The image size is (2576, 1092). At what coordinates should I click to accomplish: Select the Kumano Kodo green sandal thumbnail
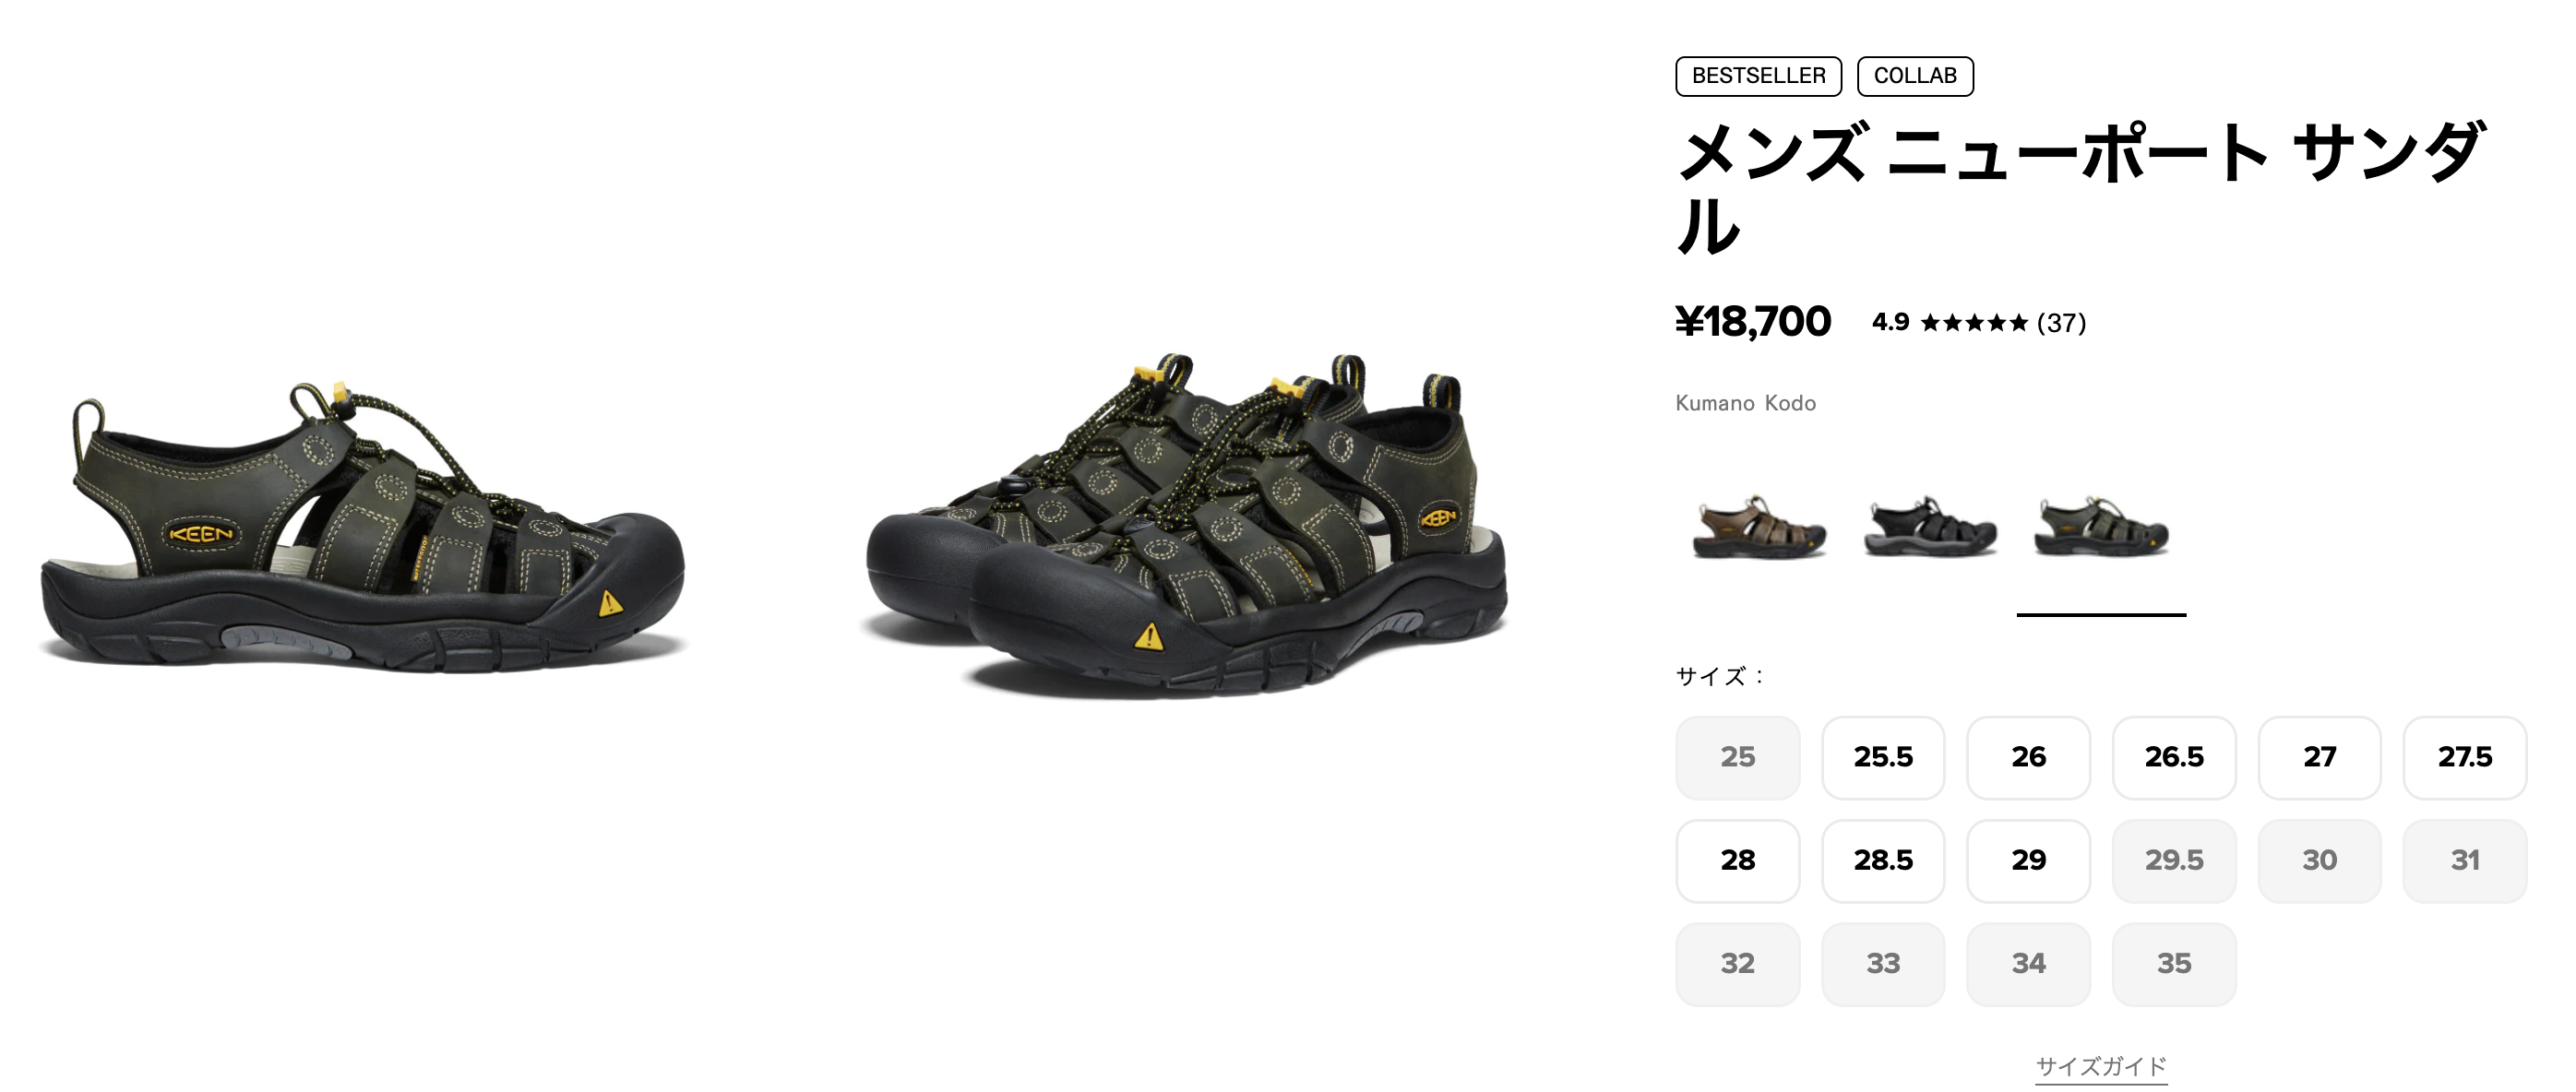(2101, 527)
